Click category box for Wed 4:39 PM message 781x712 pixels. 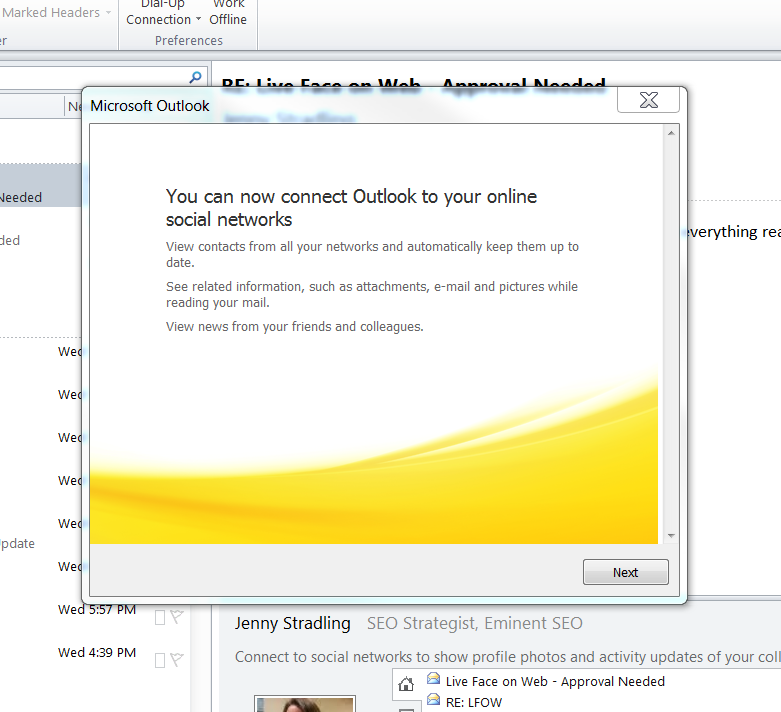(160, 660)
